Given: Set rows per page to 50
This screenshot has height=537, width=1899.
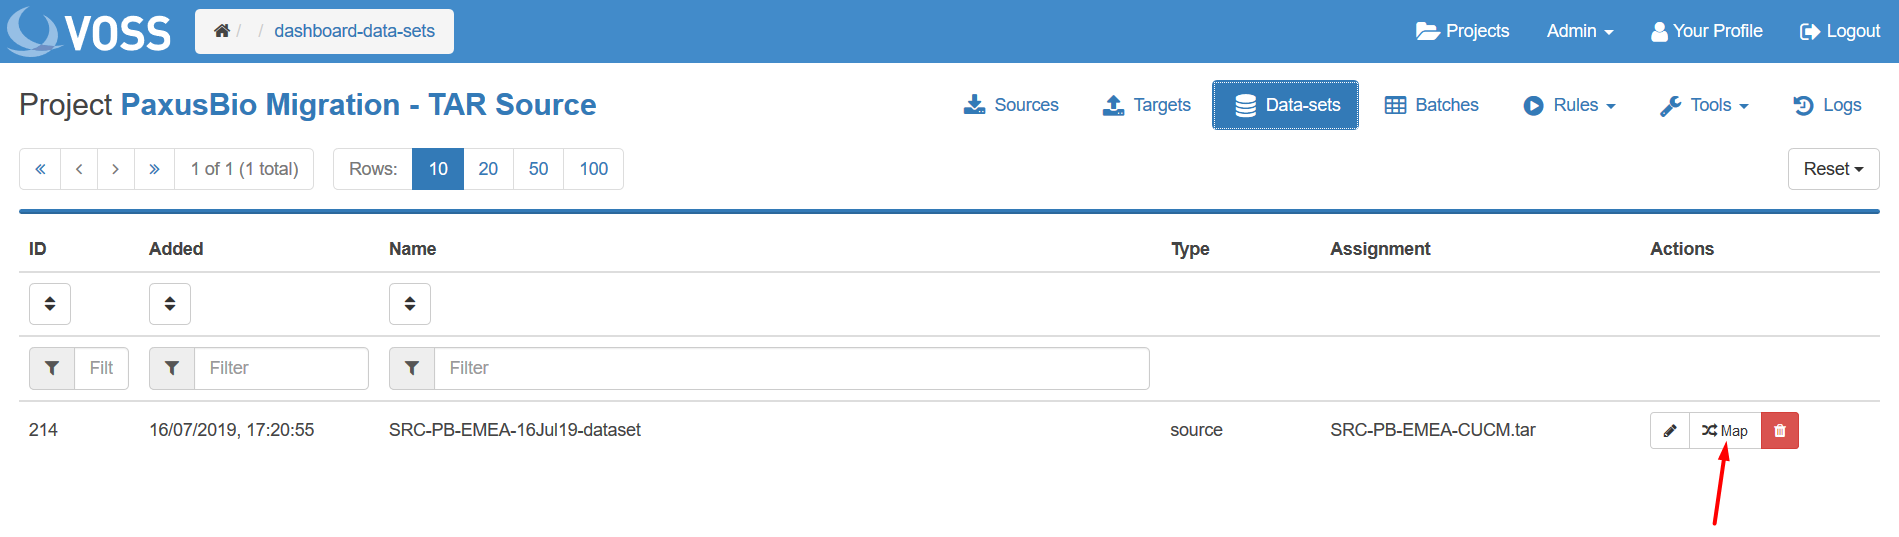Looking at the screenshot, I should tap(538, 169).
